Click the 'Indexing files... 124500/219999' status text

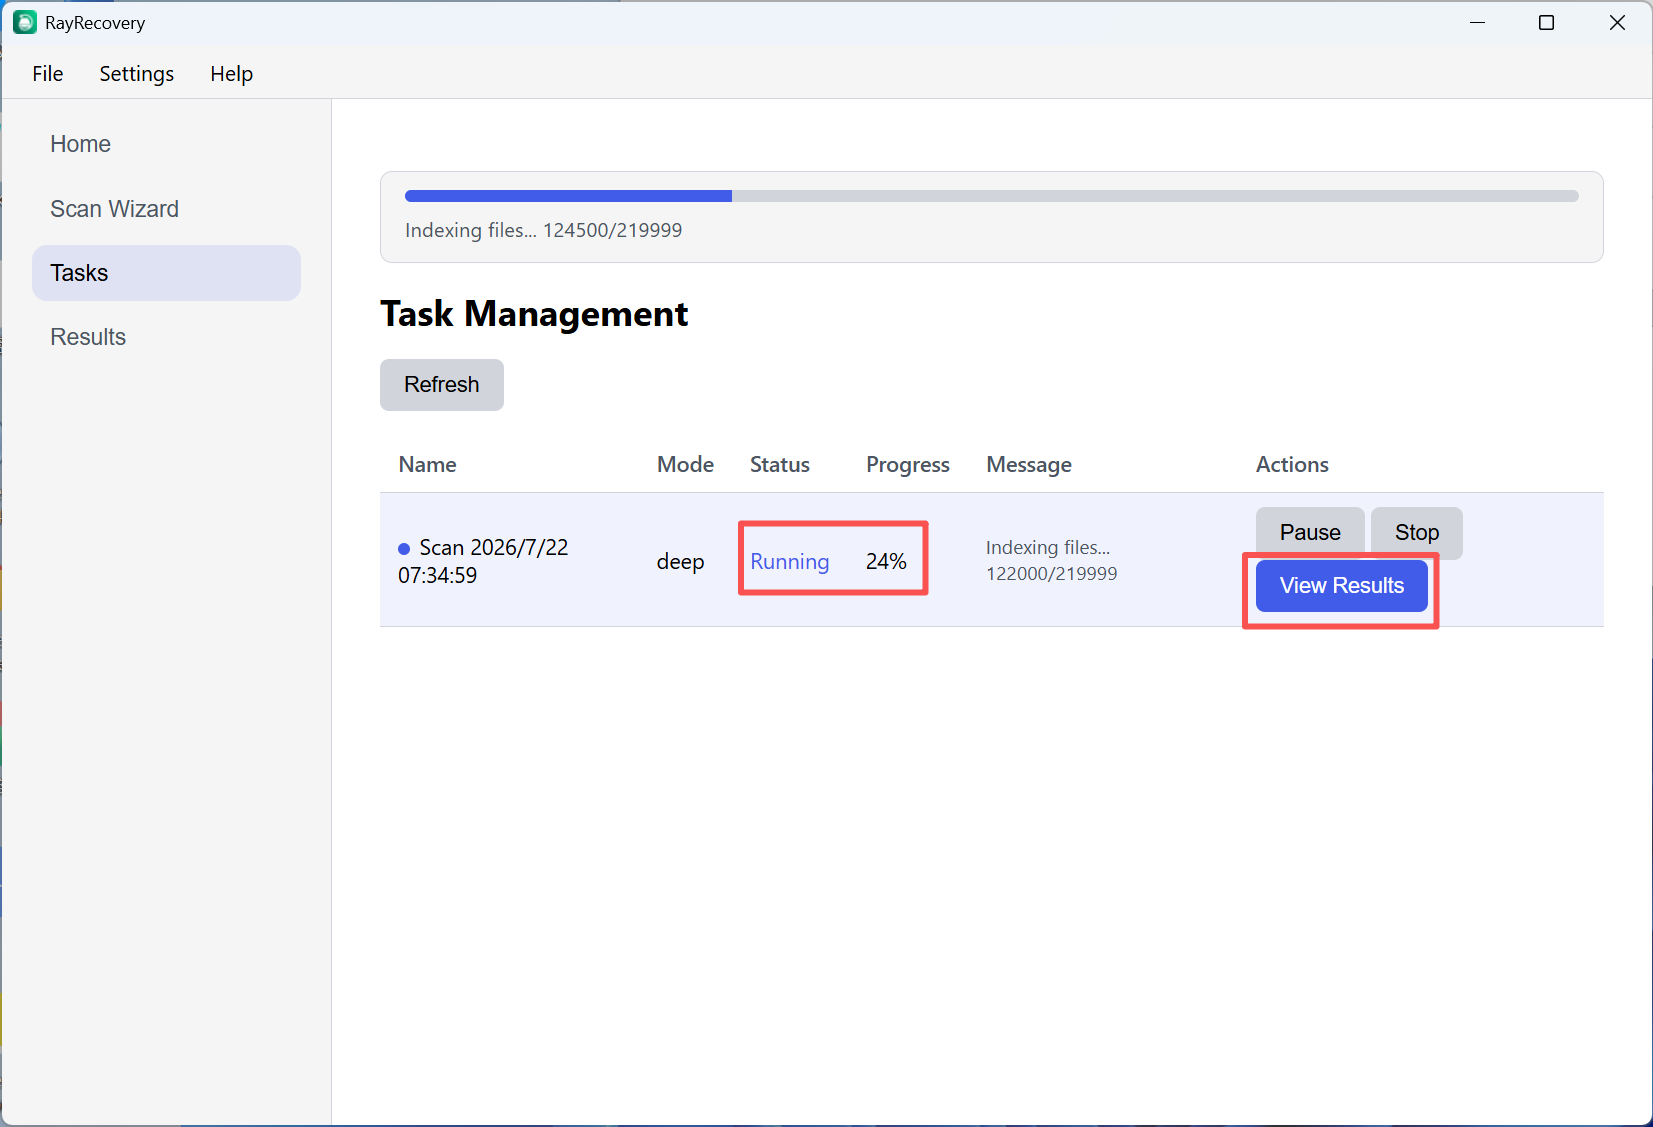tap(543, 230)
